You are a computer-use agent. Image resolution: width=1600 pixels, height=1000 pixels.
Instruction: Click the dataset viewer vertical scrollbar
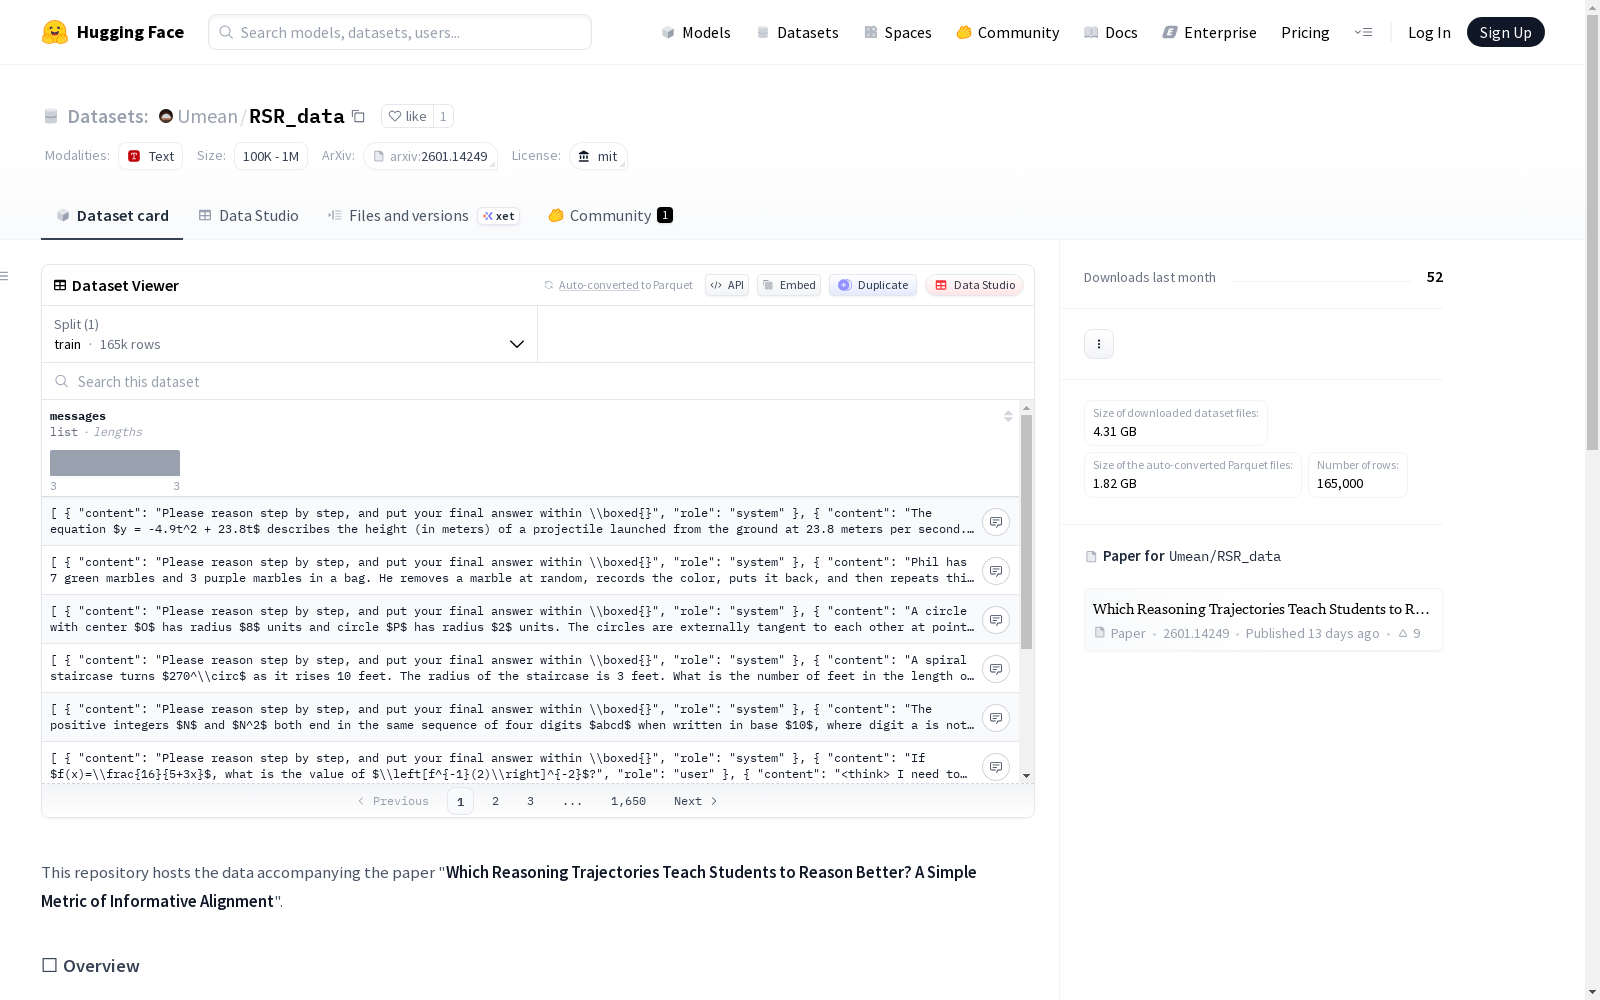click(x=1026, y=532)
